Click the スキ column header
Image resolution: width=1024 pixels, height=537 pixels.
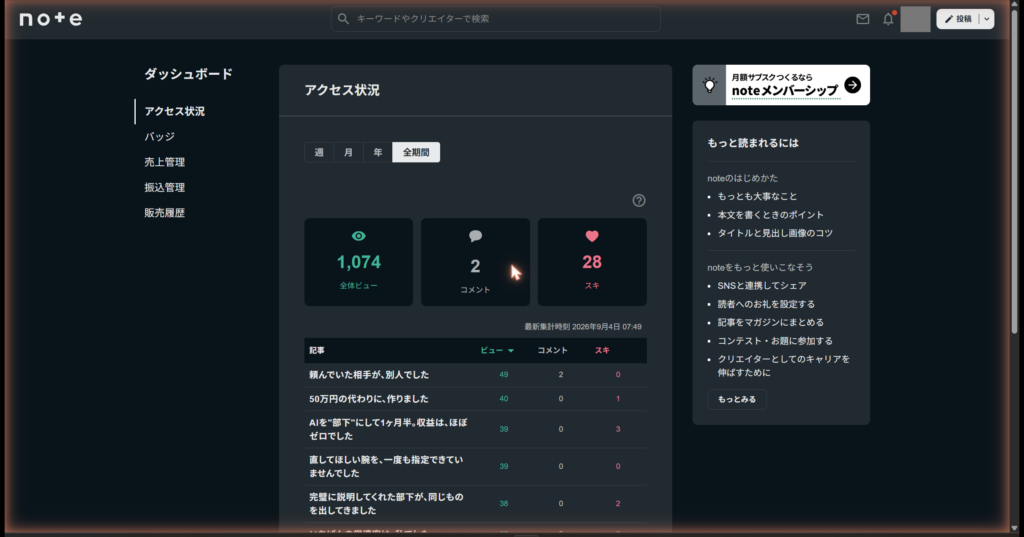[601, 351]
